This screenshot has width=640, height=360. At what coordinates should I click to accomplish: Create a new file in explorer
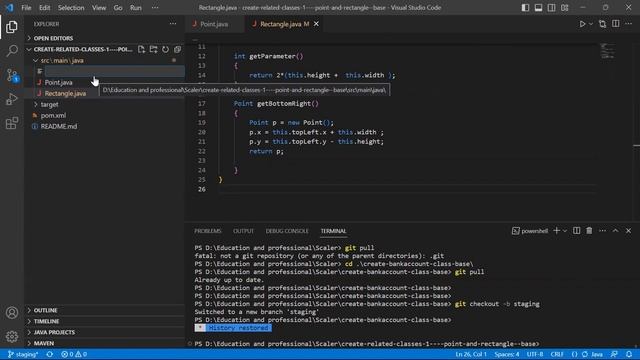tap(141, 49)
